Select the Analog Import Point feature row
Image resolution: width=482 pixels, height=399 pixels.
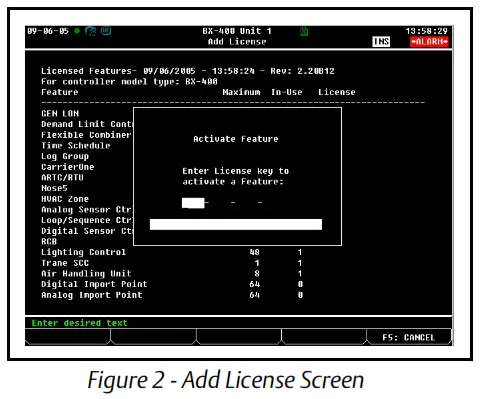(172, 295)
